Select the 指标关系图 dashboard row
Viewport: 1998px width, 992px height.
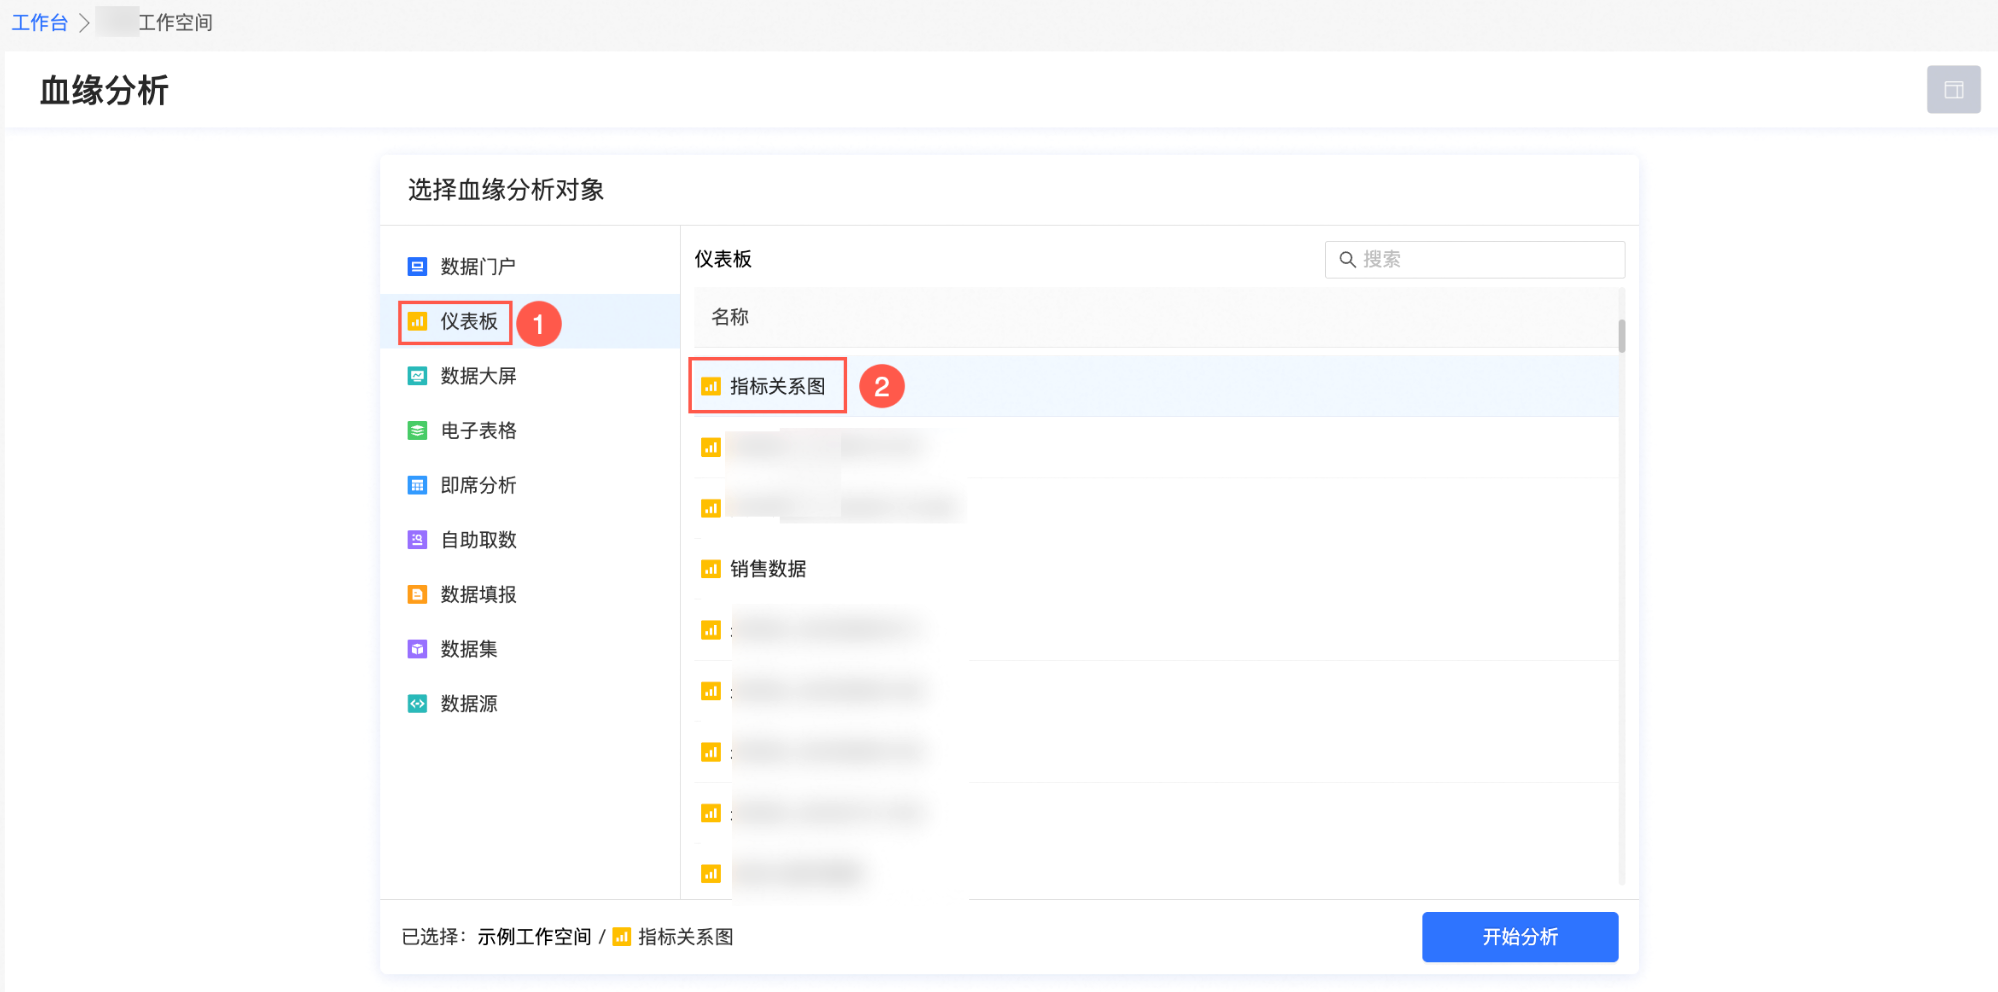1155,386
